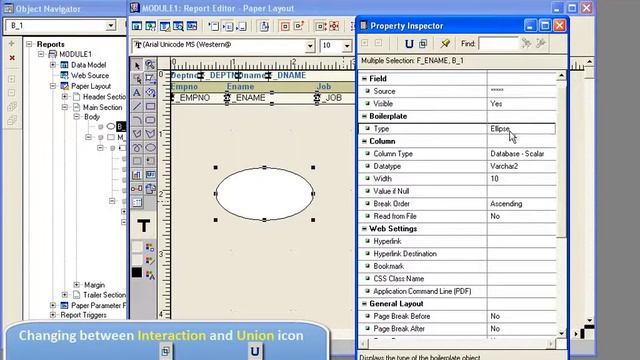Screen dimensions: 640x360
Task: Click the Line Color tool
Action: [x=150, y=261]
